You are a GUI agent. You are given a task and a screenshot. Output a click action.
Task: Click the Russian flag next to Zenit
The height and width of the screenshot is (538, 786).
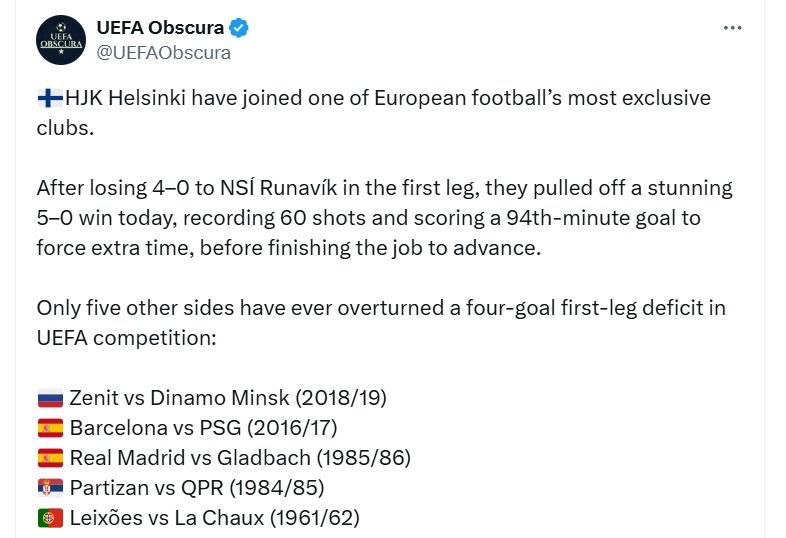(50, 398)
